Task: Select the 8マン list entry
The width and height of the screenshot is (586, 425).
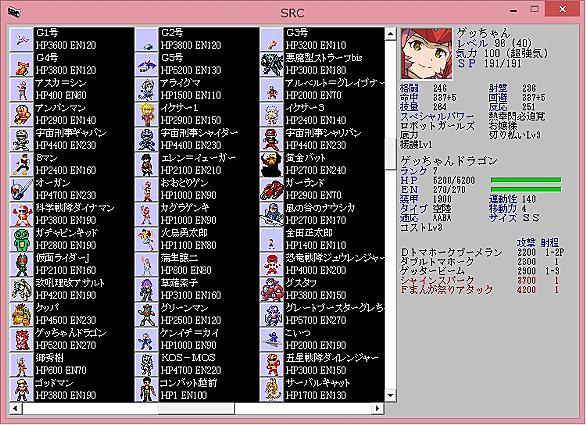Action: click(72, 164)
